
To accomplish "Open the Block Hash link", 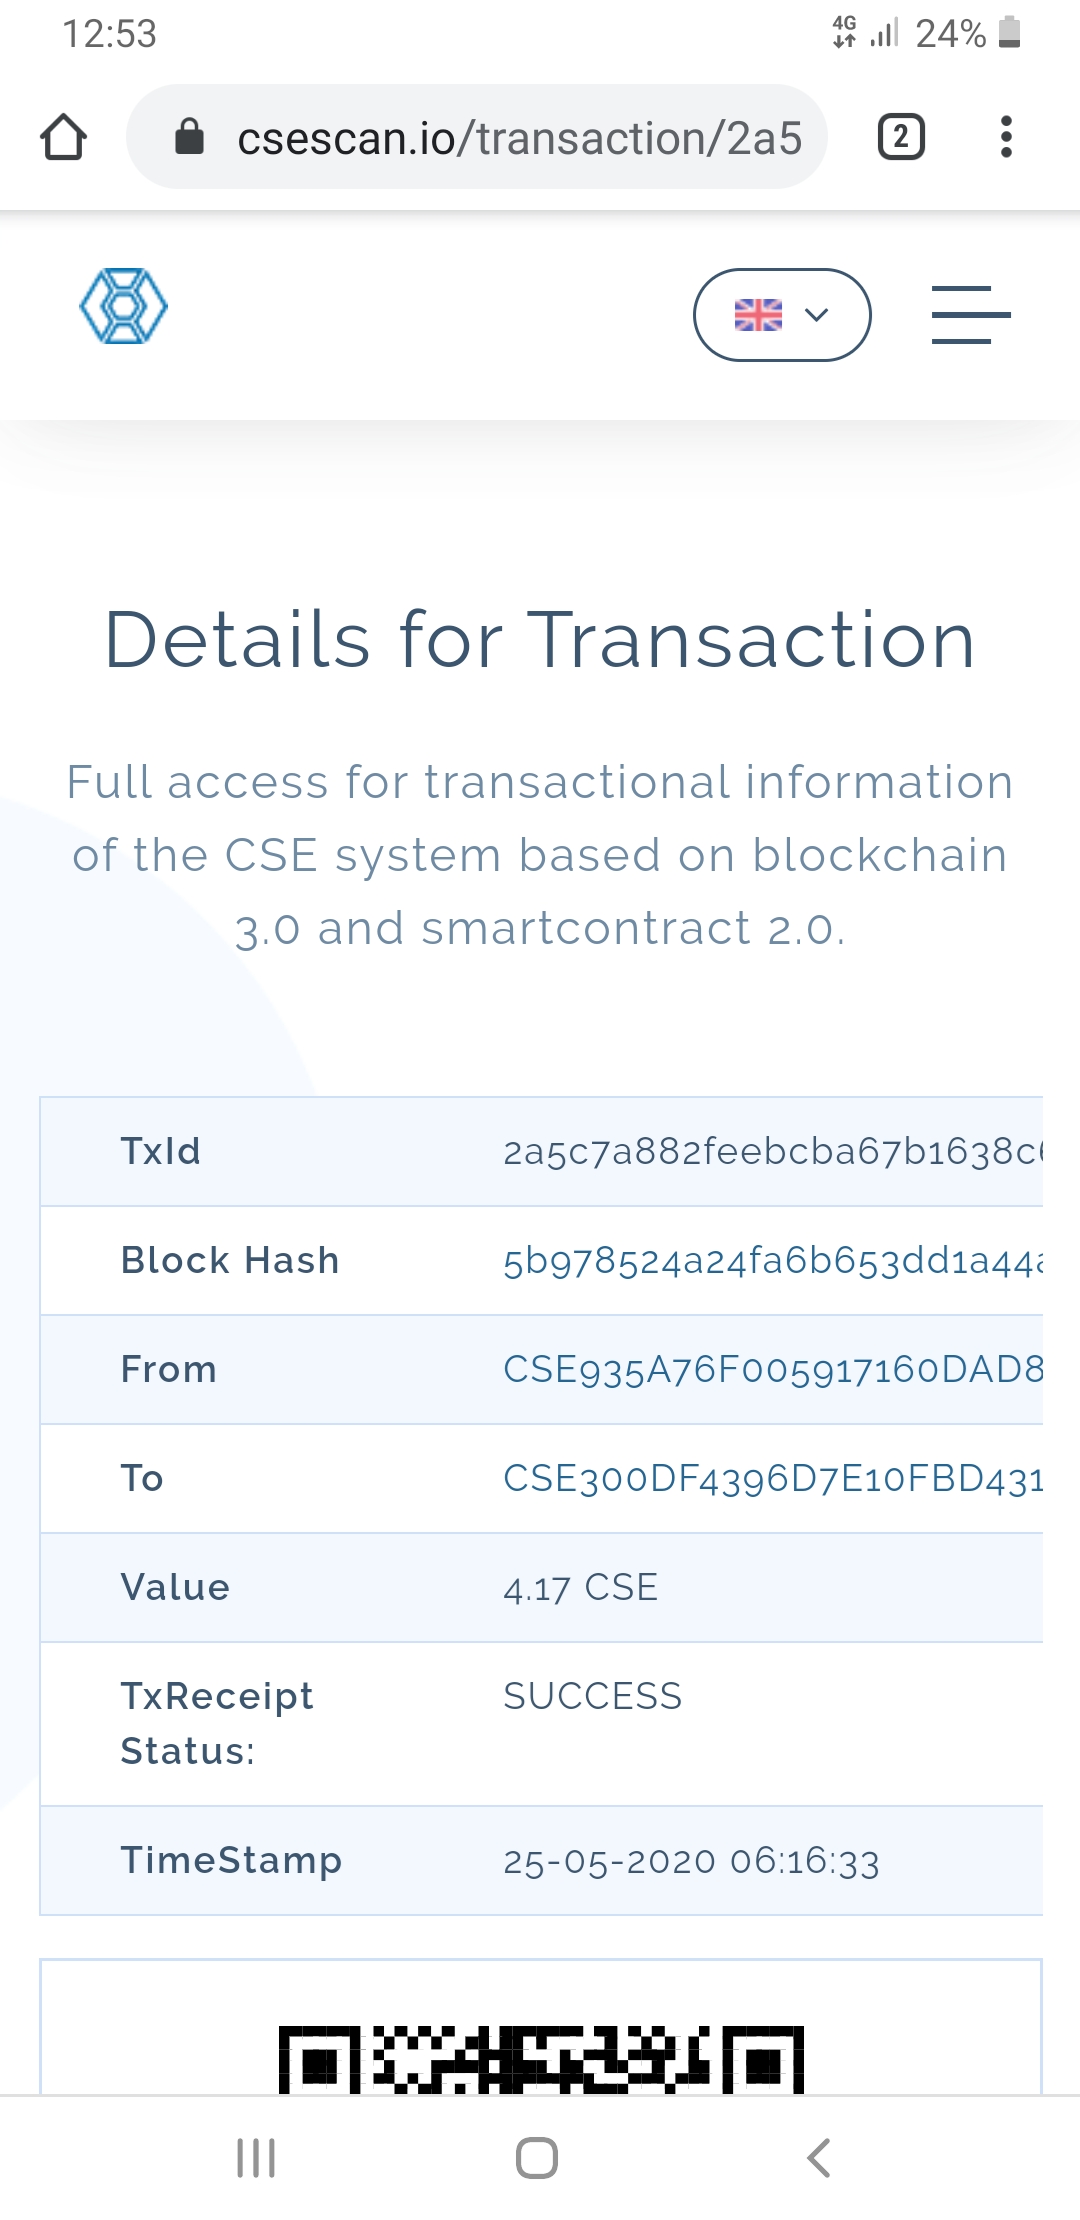I will click(x=771, y=1261).
